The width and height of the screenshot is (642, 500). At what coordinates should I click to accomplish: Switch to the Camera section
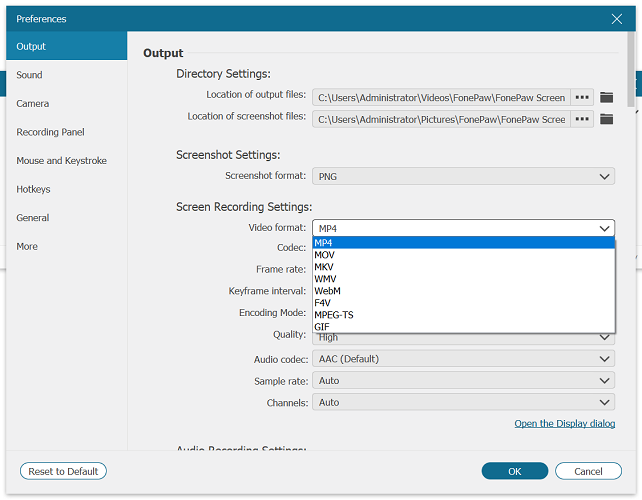[x=66, y=104]
